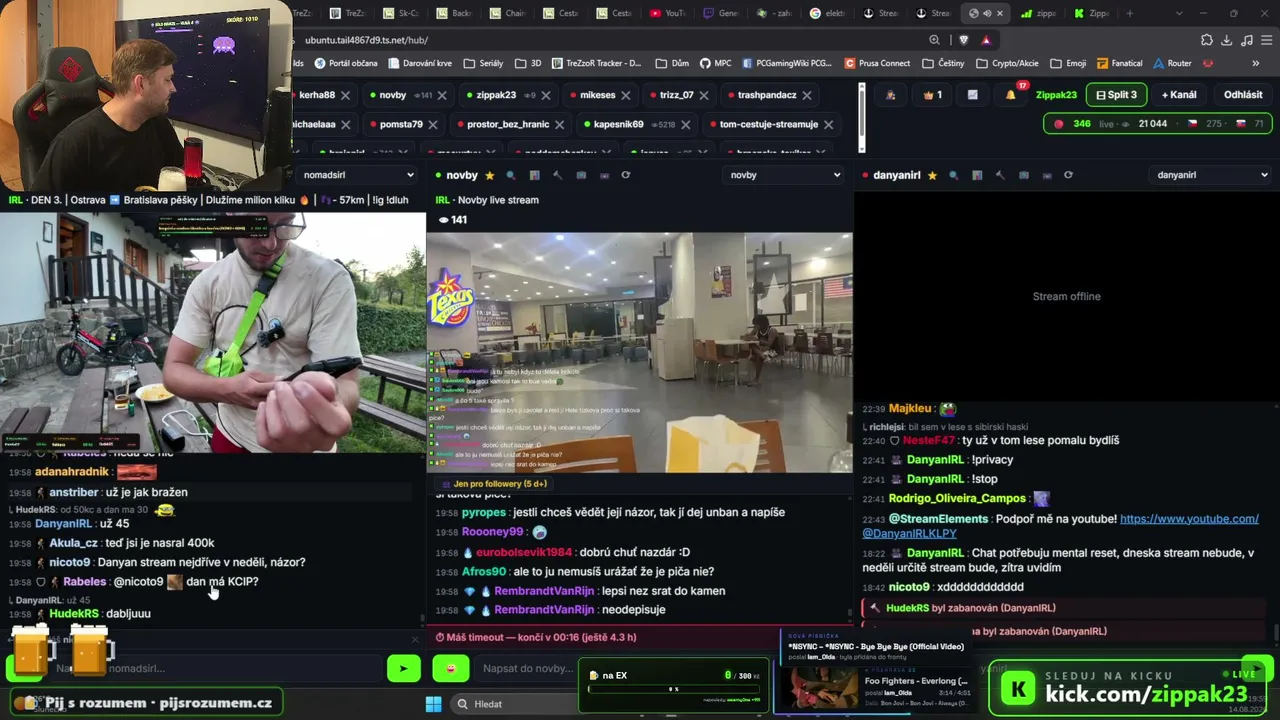Click the Brave Rewards triangle icon
Screen dimensions: 1280x720
[986, 40]
